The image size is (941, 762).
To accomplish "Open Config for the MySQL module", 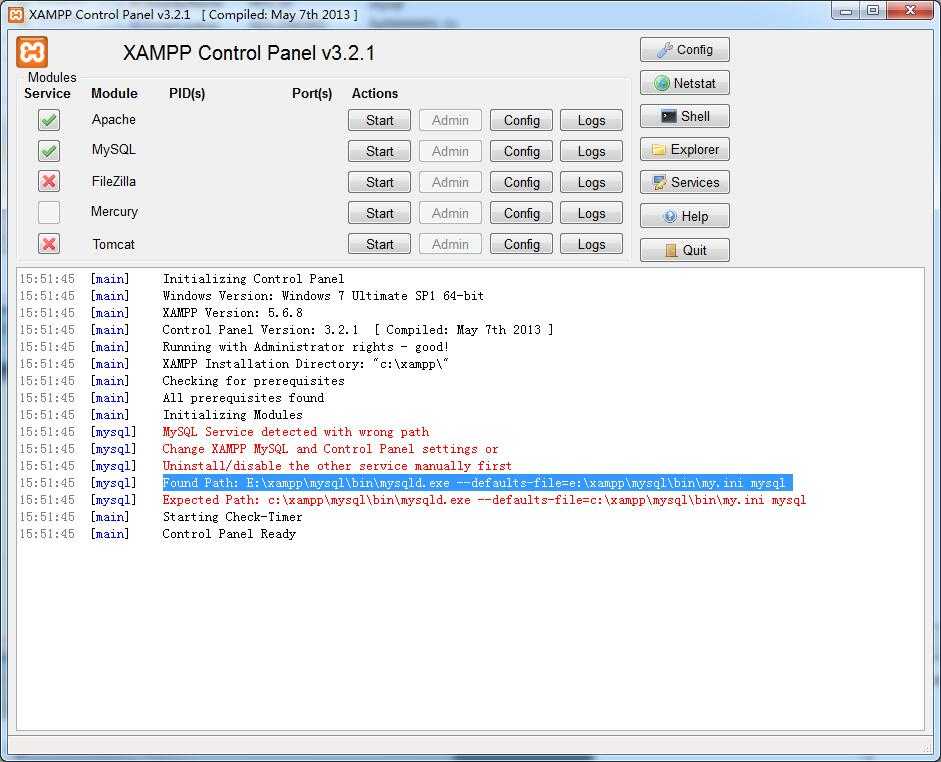I will point(522,151).
